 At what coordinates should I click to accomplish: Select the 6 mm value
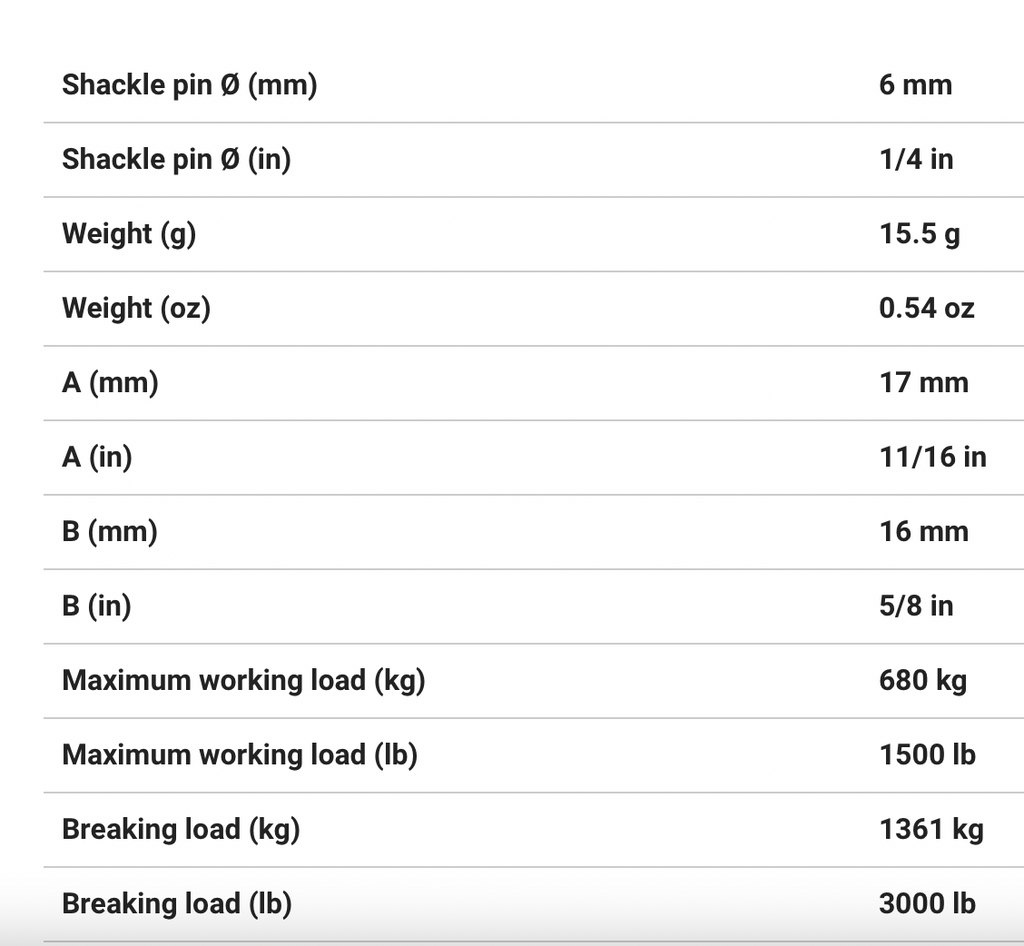[915, 85]
